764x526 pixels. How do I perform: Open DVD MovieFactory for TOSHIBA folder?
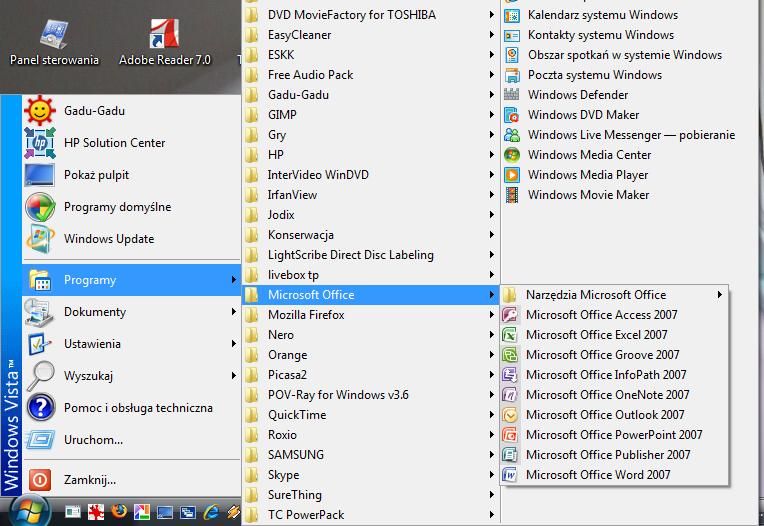370,15
